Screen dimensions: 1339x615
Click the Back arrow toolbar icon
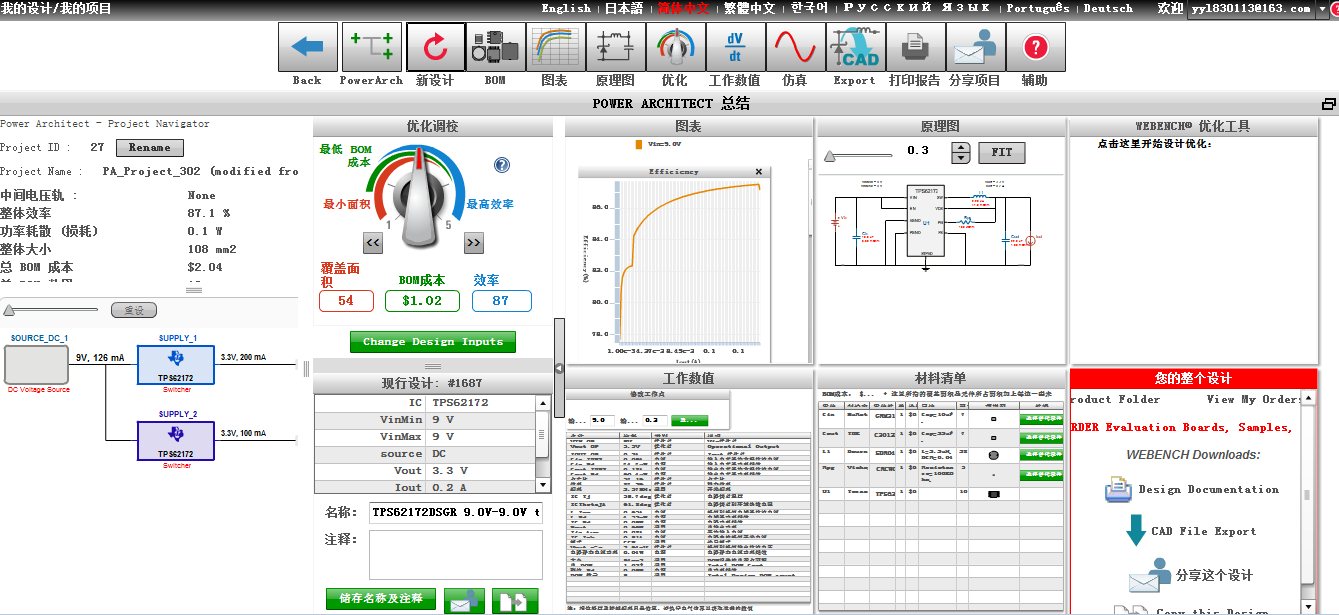click(x=307, y=47)
